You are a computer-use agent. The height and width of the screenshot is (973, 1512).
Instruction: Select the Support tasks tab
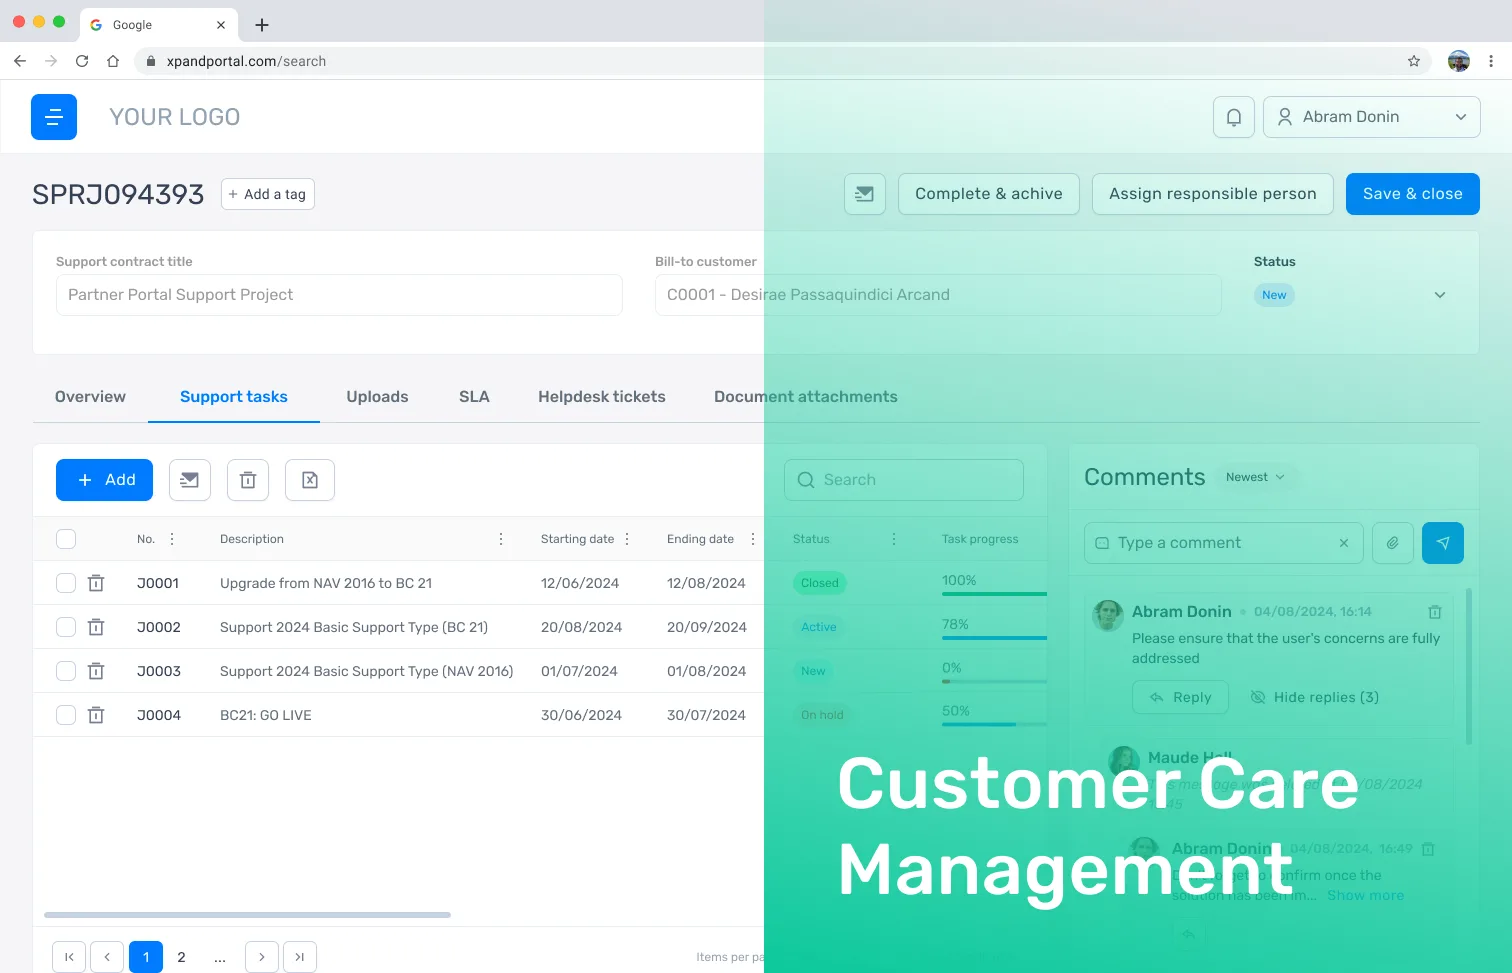234,397
